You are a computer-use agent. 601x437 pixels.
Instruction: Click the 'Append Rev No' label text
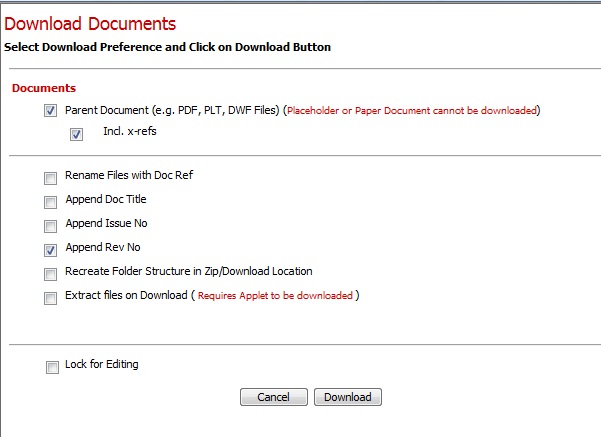[106, 248]
